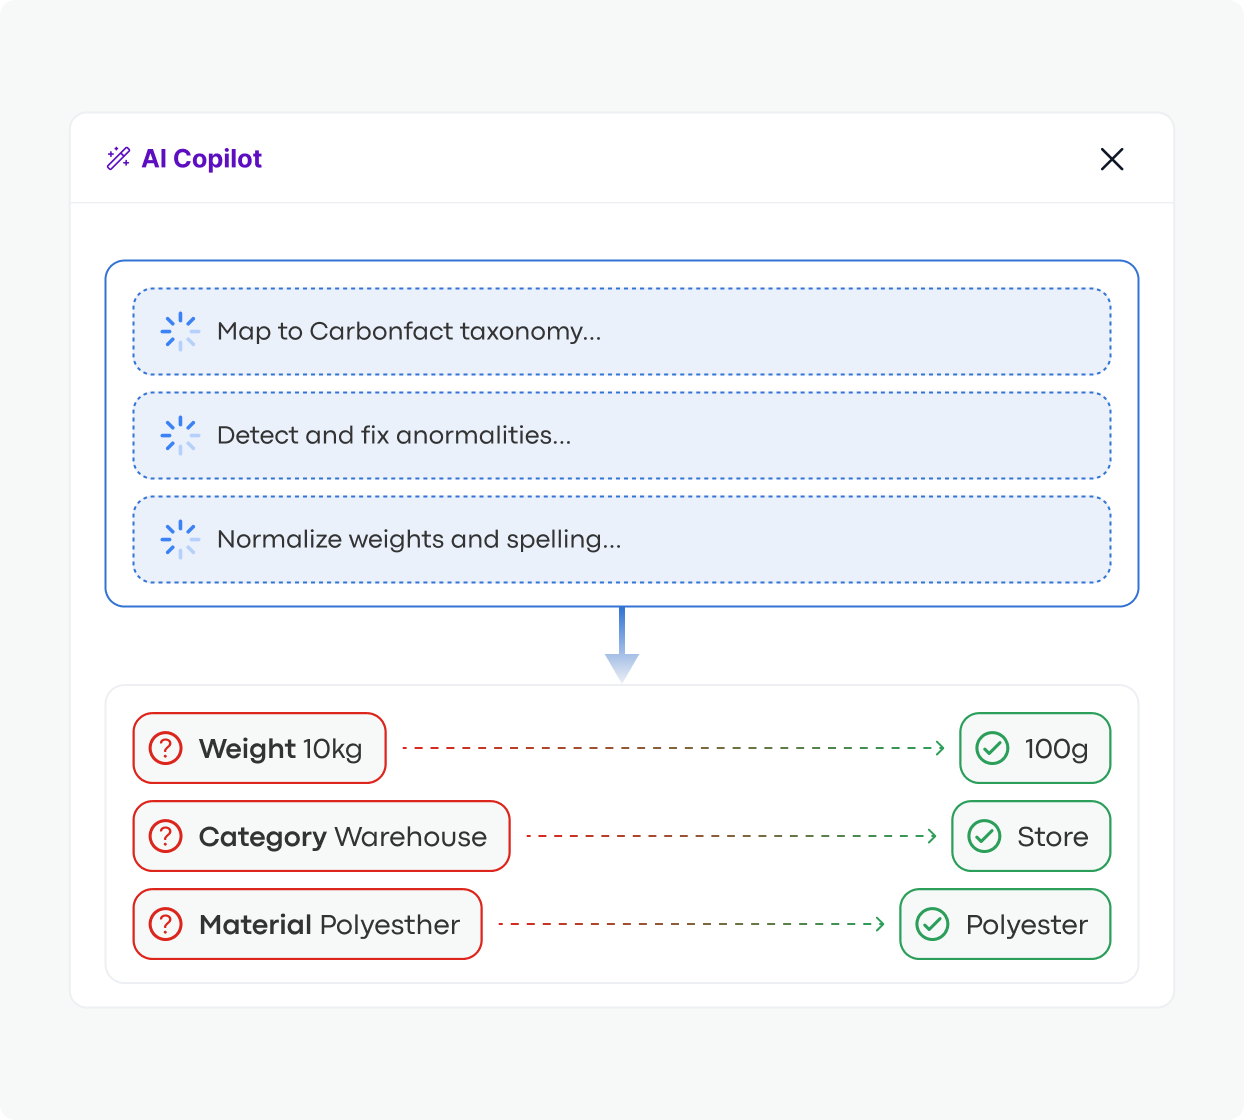Expand the Detect and fix anormalities step
Screen dimensions: 1244x1120
pyautogui.click(x=621, y=435)
